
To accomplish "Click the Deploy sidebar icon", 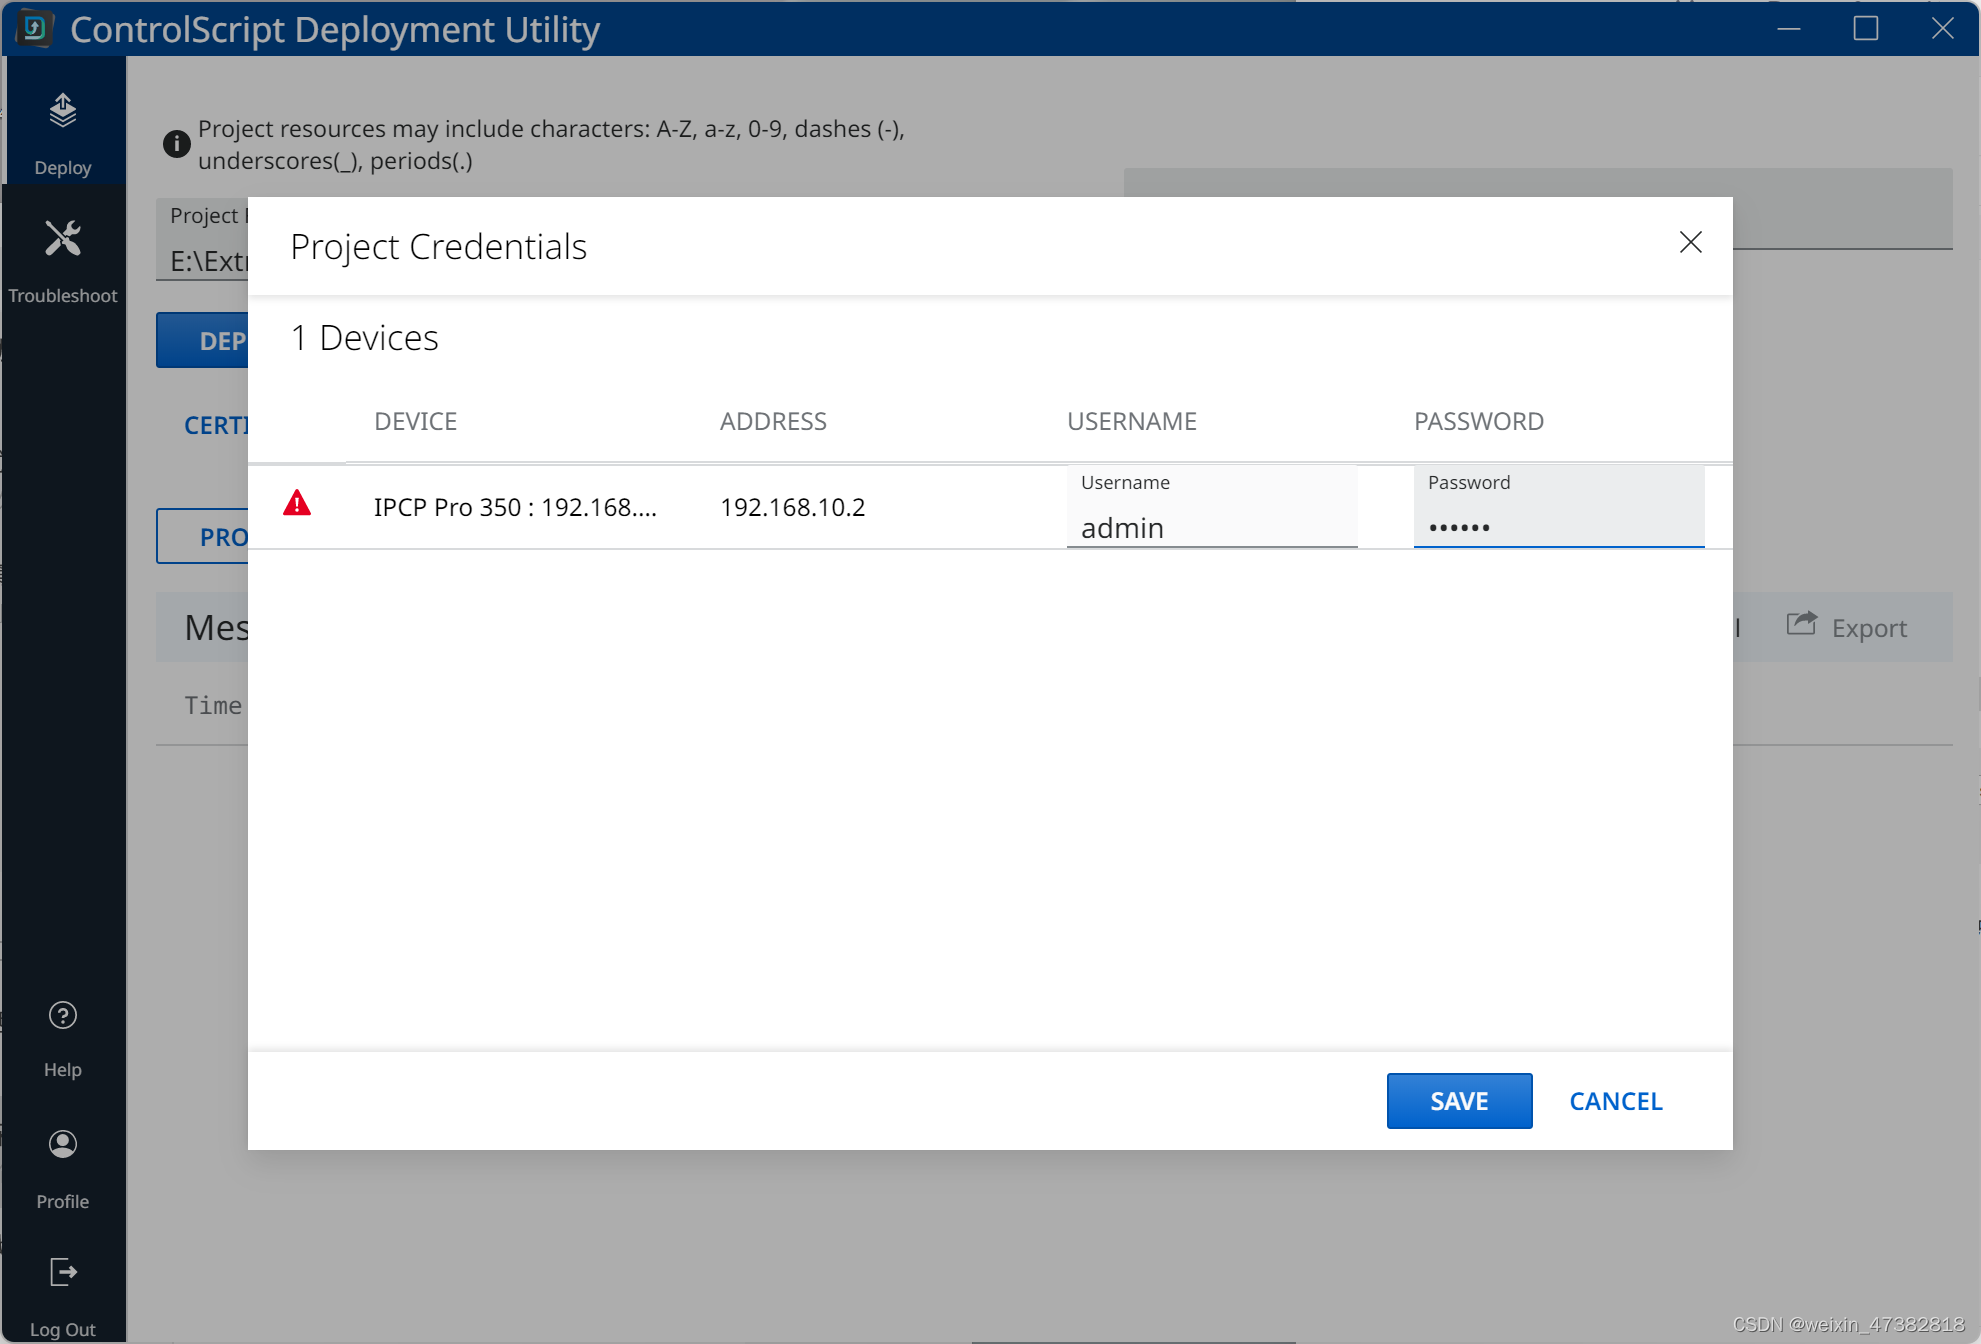I will pyautogui.click(x=63, y=112).
